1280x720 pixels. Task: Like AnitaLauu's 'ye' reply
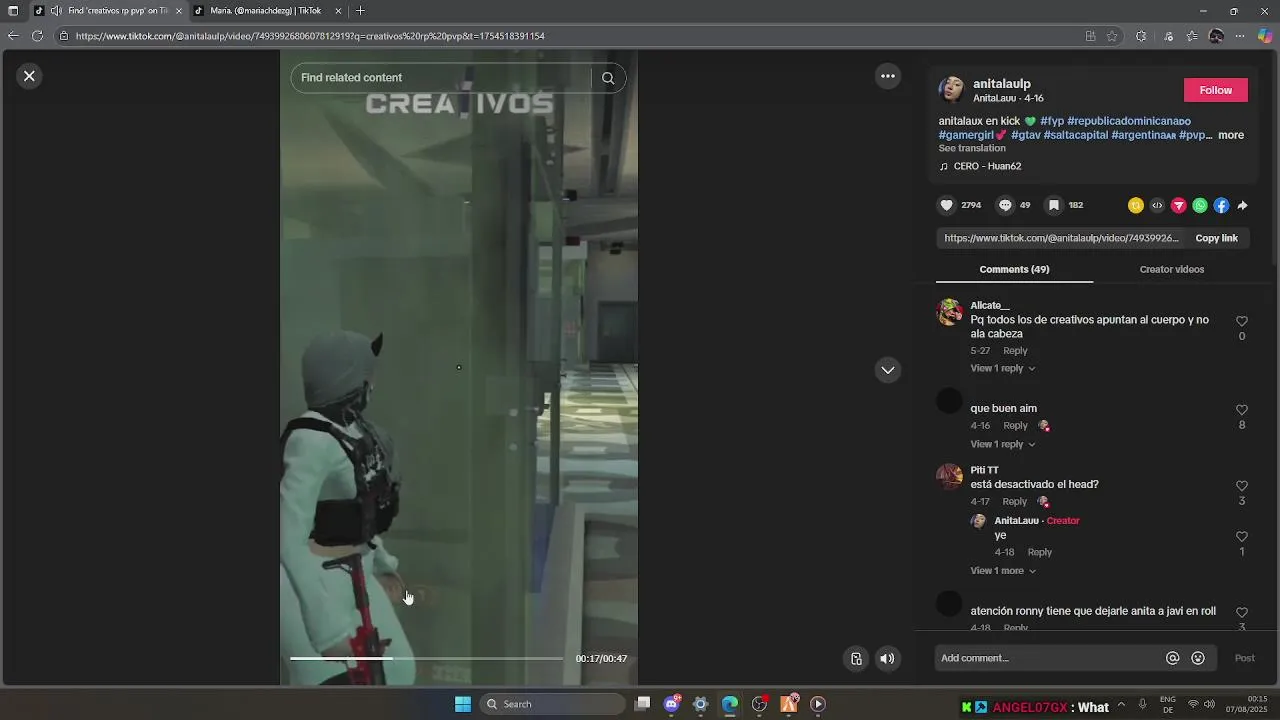tap(1242, 537)
